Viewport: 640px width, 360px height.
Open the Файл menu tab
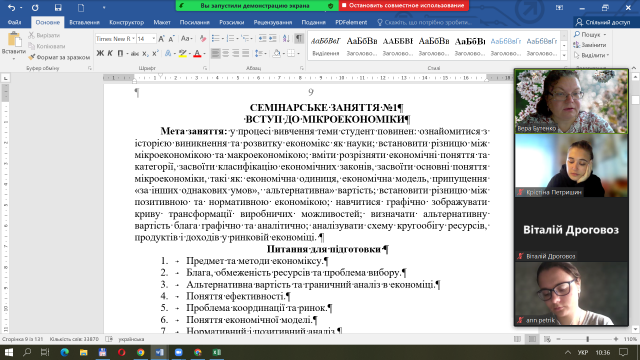coord(14,22)
